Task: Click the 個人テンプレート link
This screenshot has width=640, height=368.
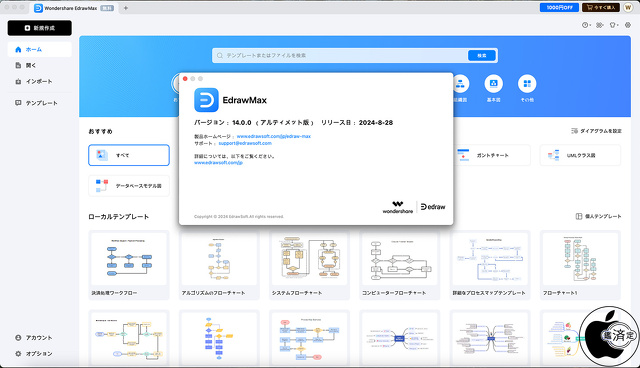Action: click(598, 216)
